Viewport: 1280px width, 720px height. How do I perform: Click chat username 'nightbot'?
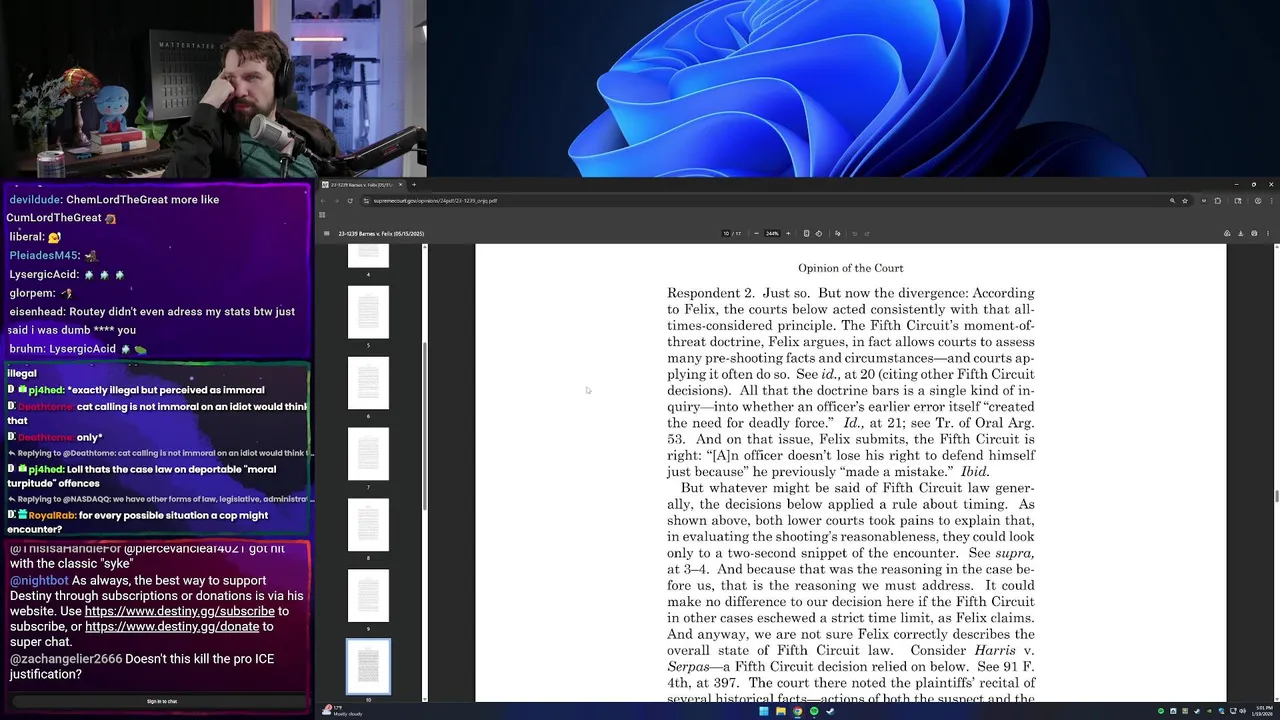point(40,580)
